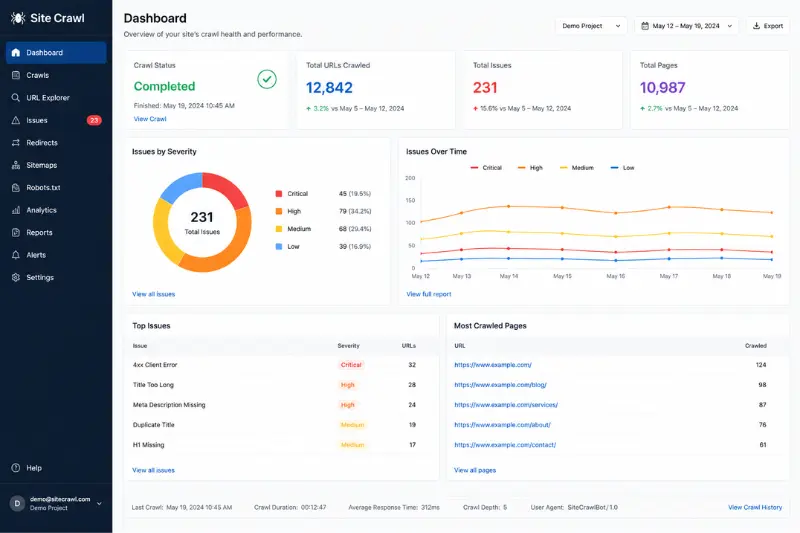The width and height of the screenshot is (800, 533).
Task: Toggle High series in chart legend
Action: (530, 168)
